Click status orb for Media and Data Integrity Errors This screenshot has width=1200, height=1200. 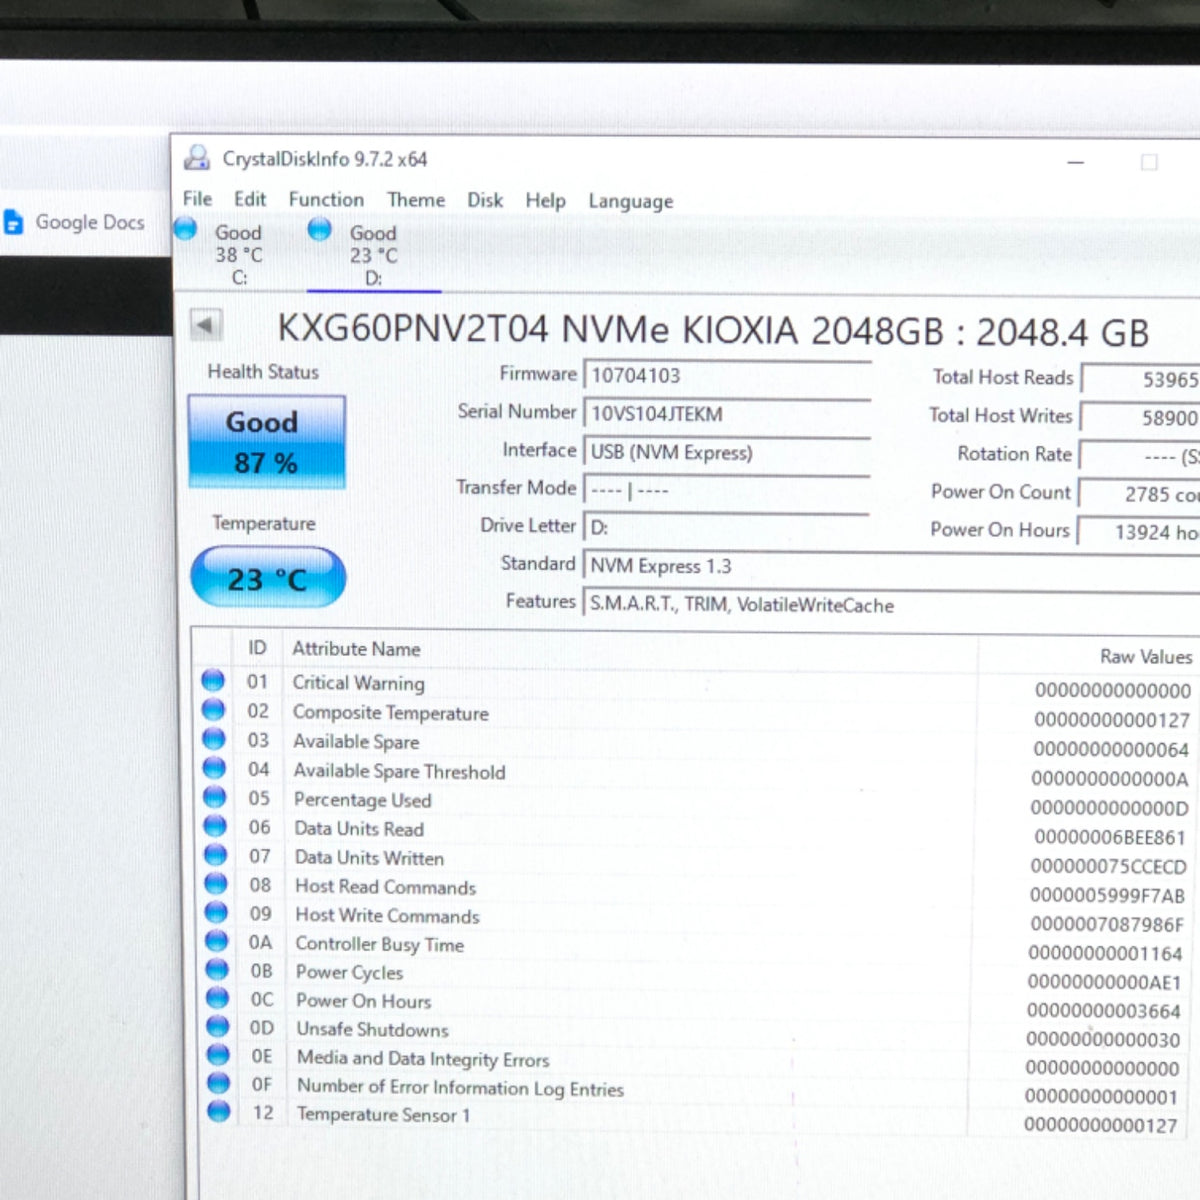[218, 1054]
